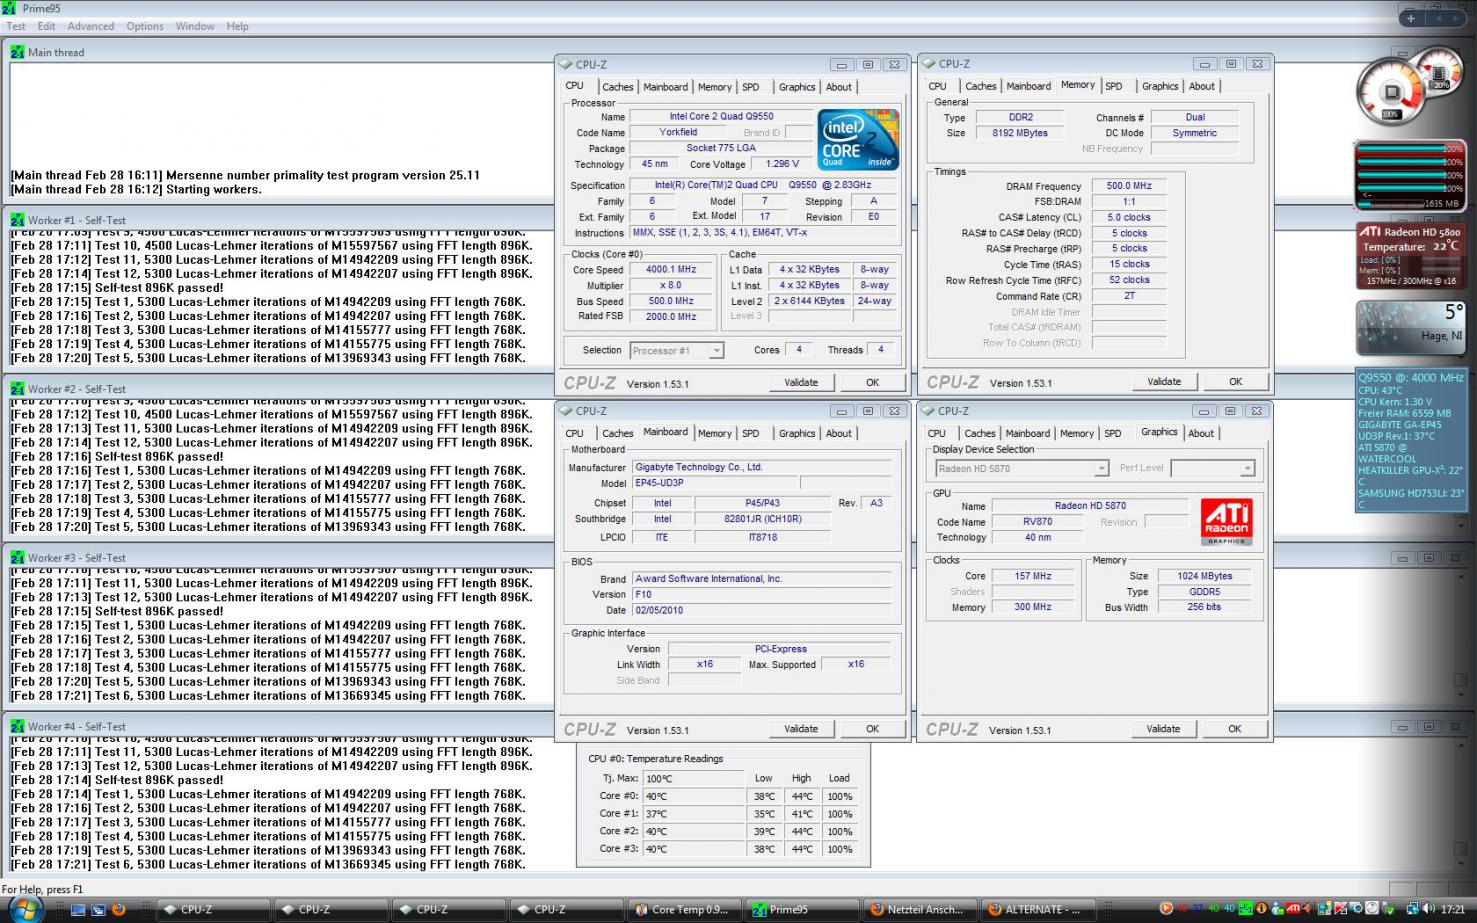Launch Firefox from the quick launch bar
Screen dimensions: 1477x923
pos(118,910)
